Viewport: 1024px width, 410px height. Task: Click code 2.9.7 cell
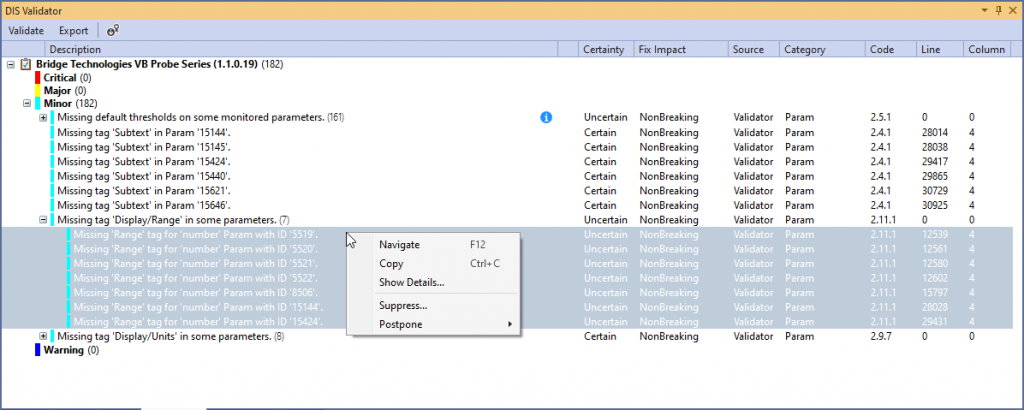880,336
